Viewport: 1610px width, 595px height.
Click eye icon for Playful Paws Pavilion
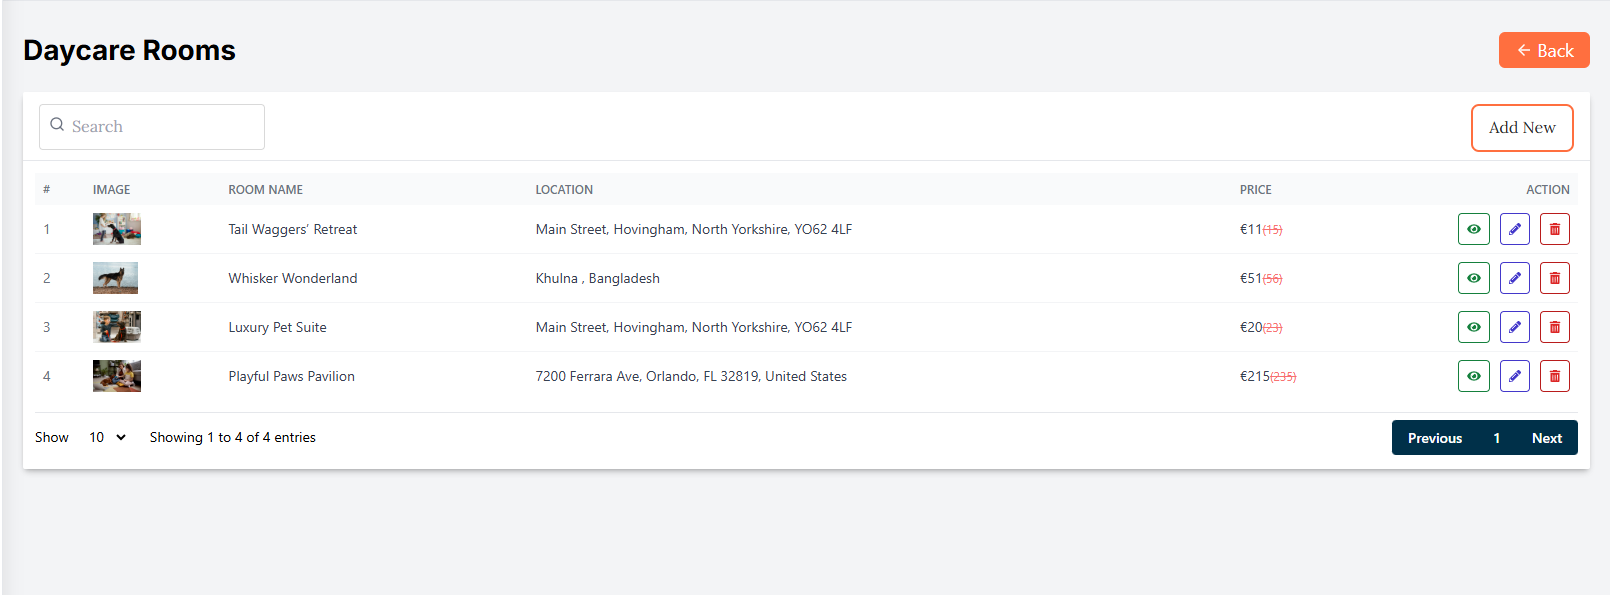1473,376
